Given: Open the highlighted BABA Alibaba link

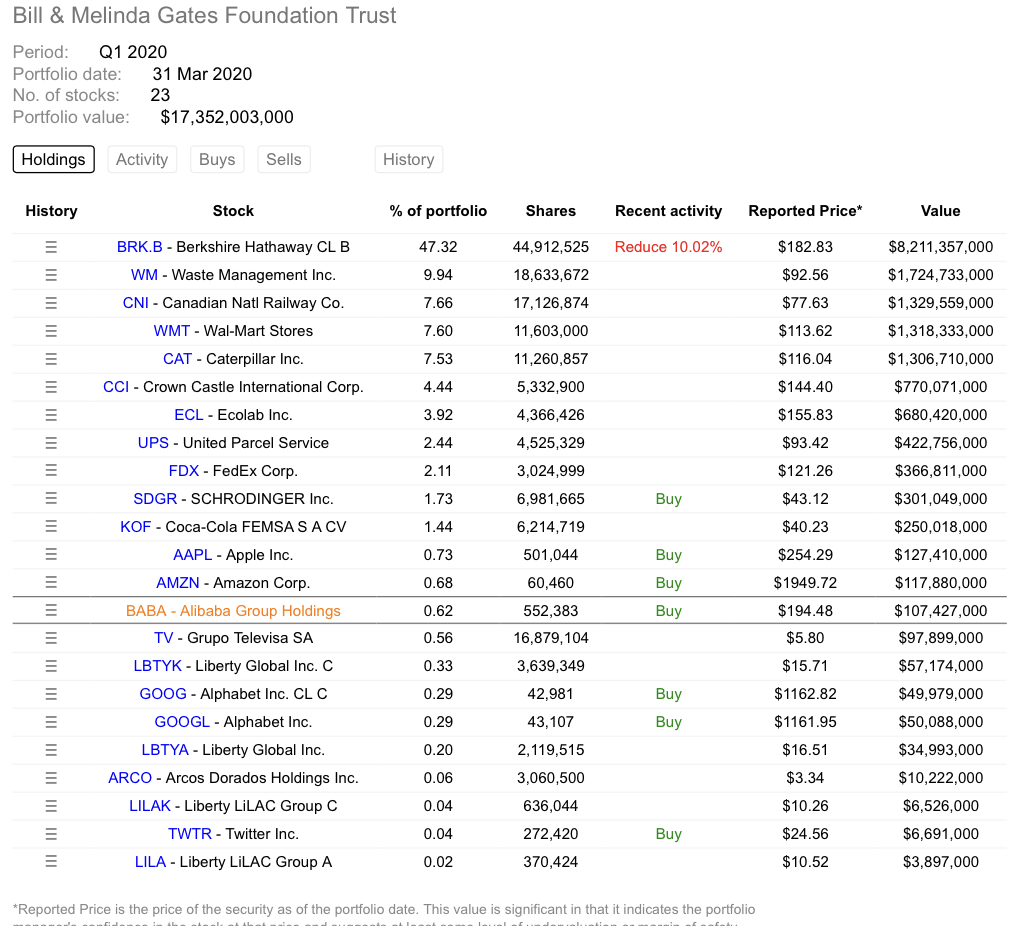Looking at the screenshot, I should tap(233, 611).
